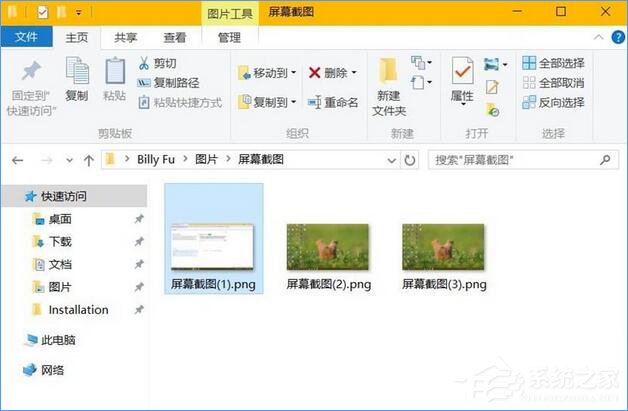Delete the file with 删除 red X
The height and width of the screenshot is (411, 628).
tap(328, 73)
